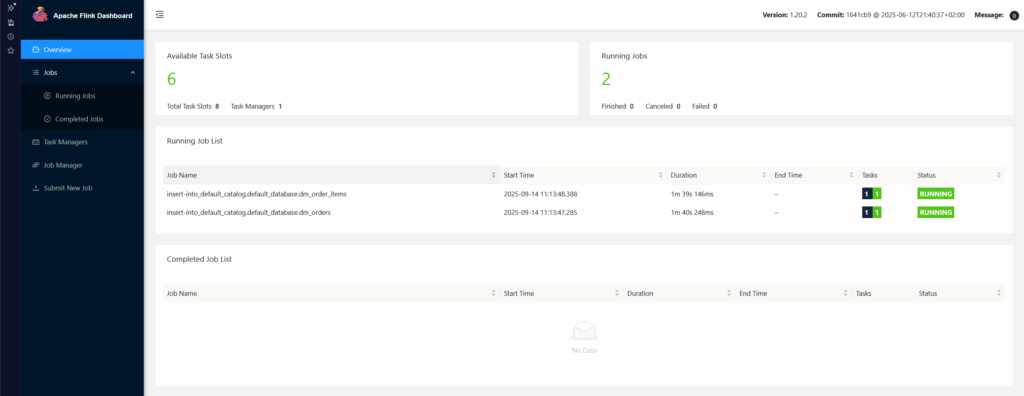
Task: Click the RUNNING status tag for dm_orders
Action: click(936, 212)
